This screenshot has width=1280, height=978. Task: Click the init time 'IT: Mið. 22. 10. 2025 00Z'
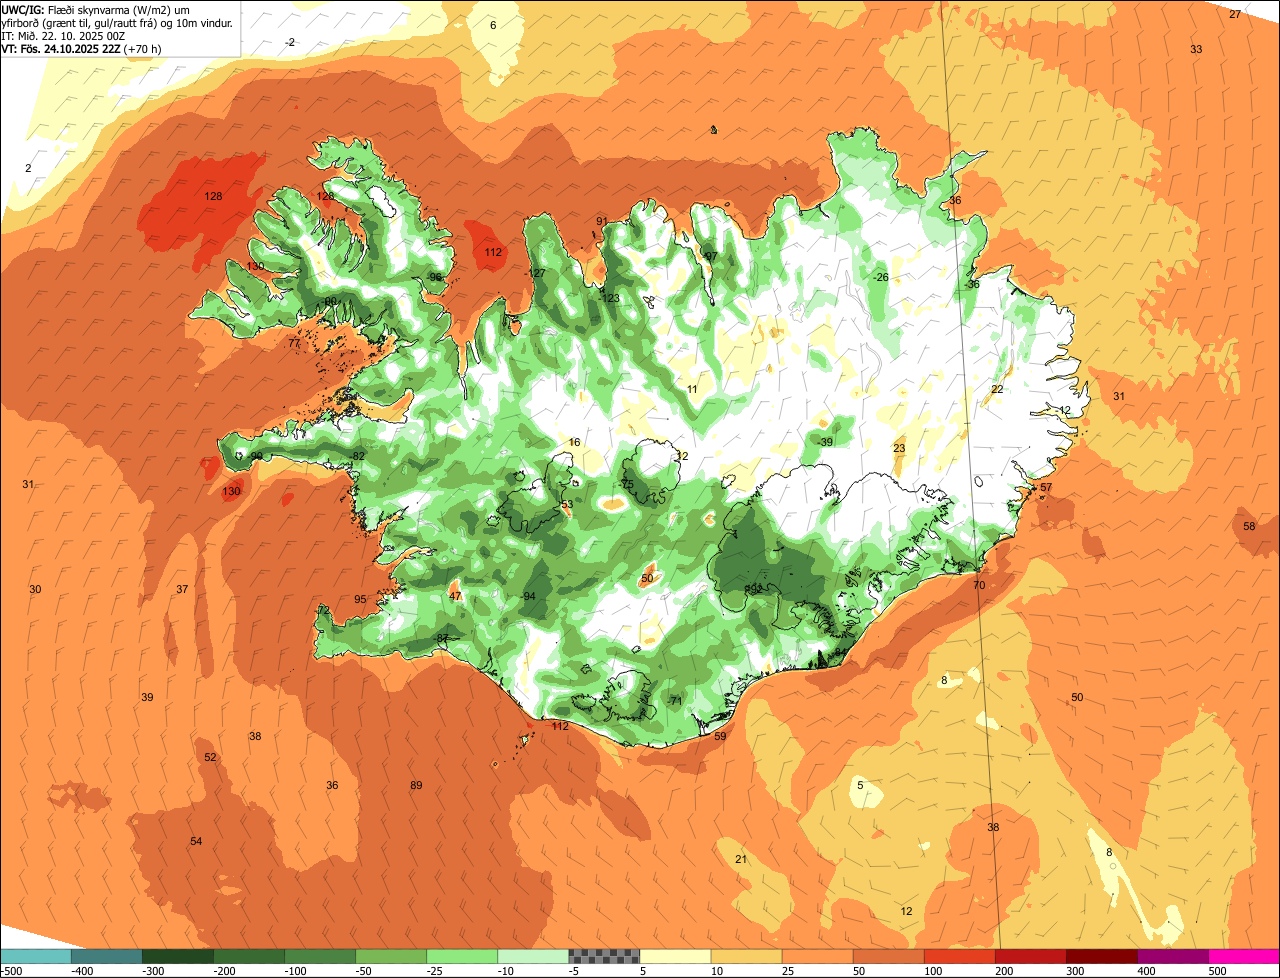pos(62,35)
